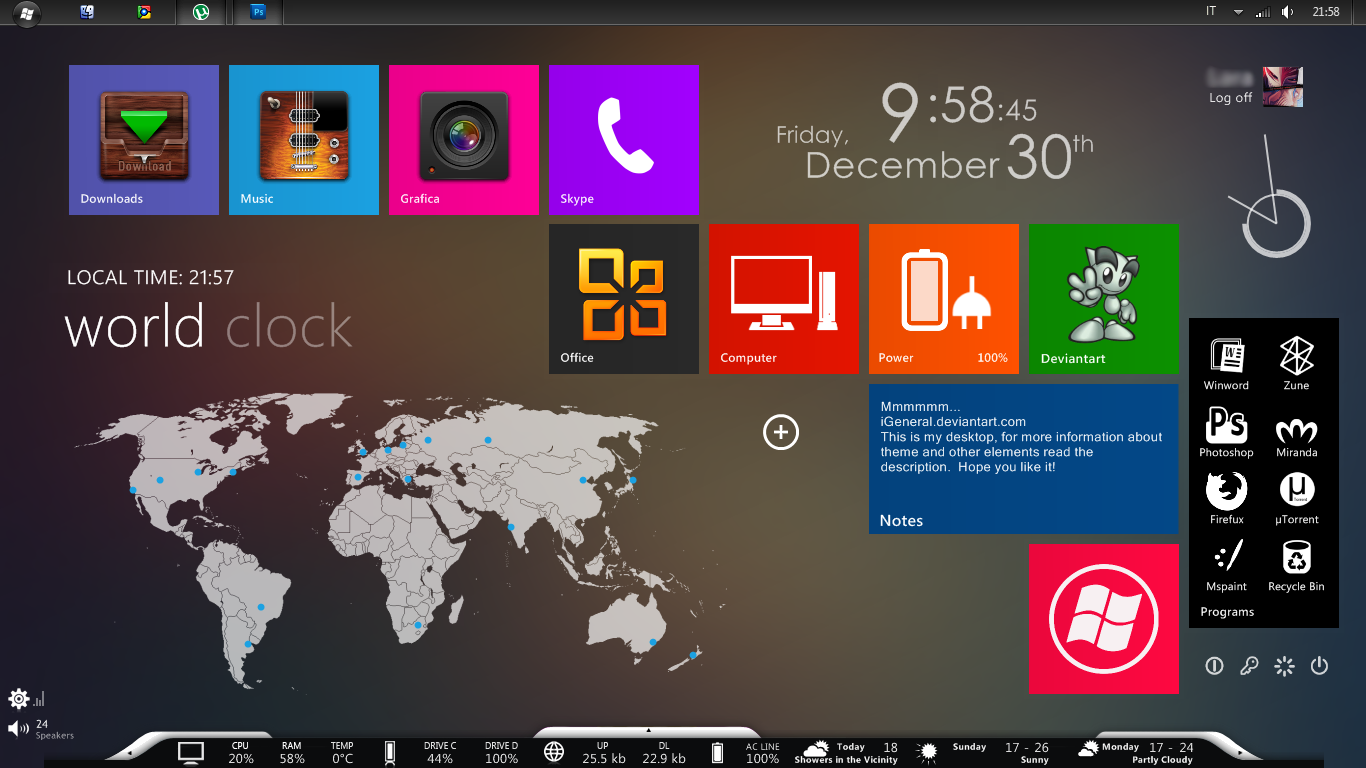Start Firefox from the Programs panel
This screenshot has width=1366, height=768.
click(x=1226, y=499)
